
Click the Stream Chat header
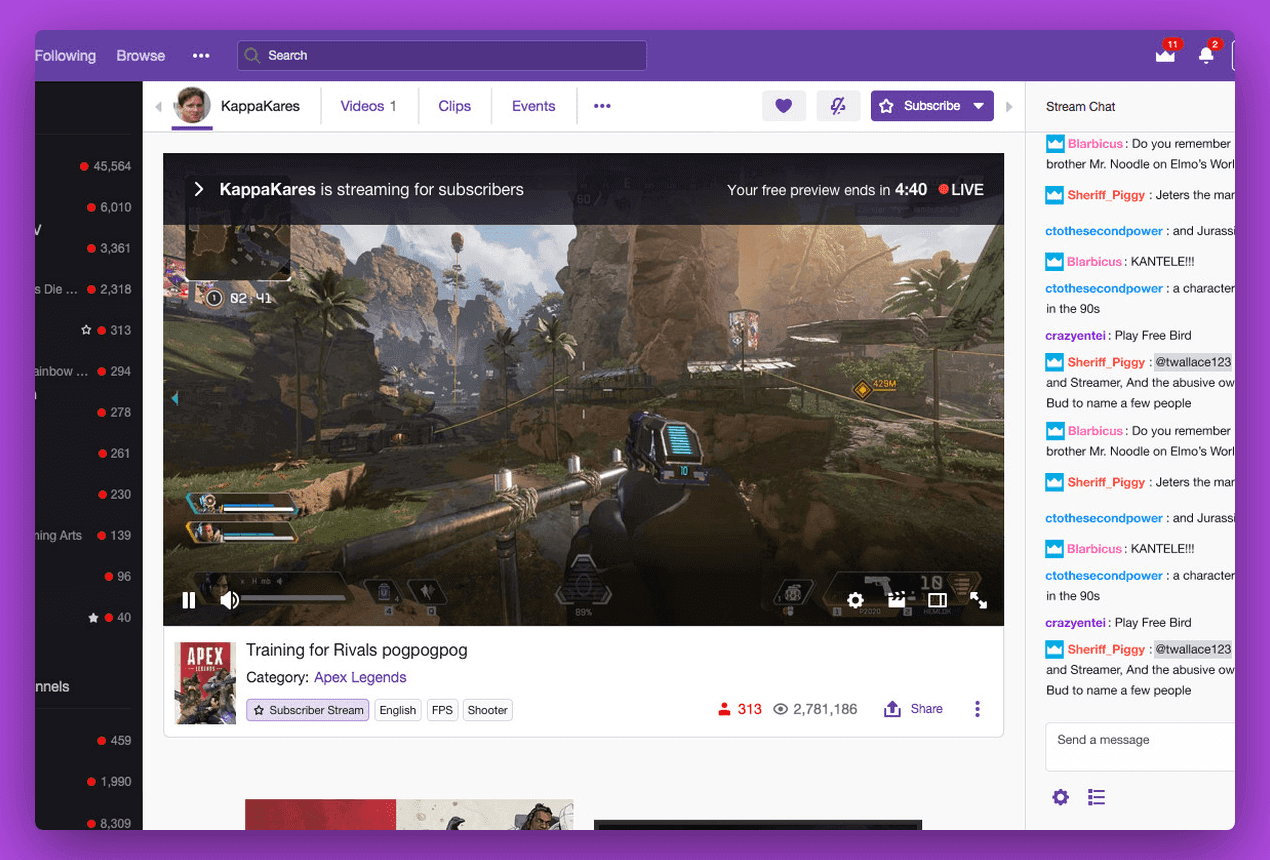click(x=1081, y=106)
